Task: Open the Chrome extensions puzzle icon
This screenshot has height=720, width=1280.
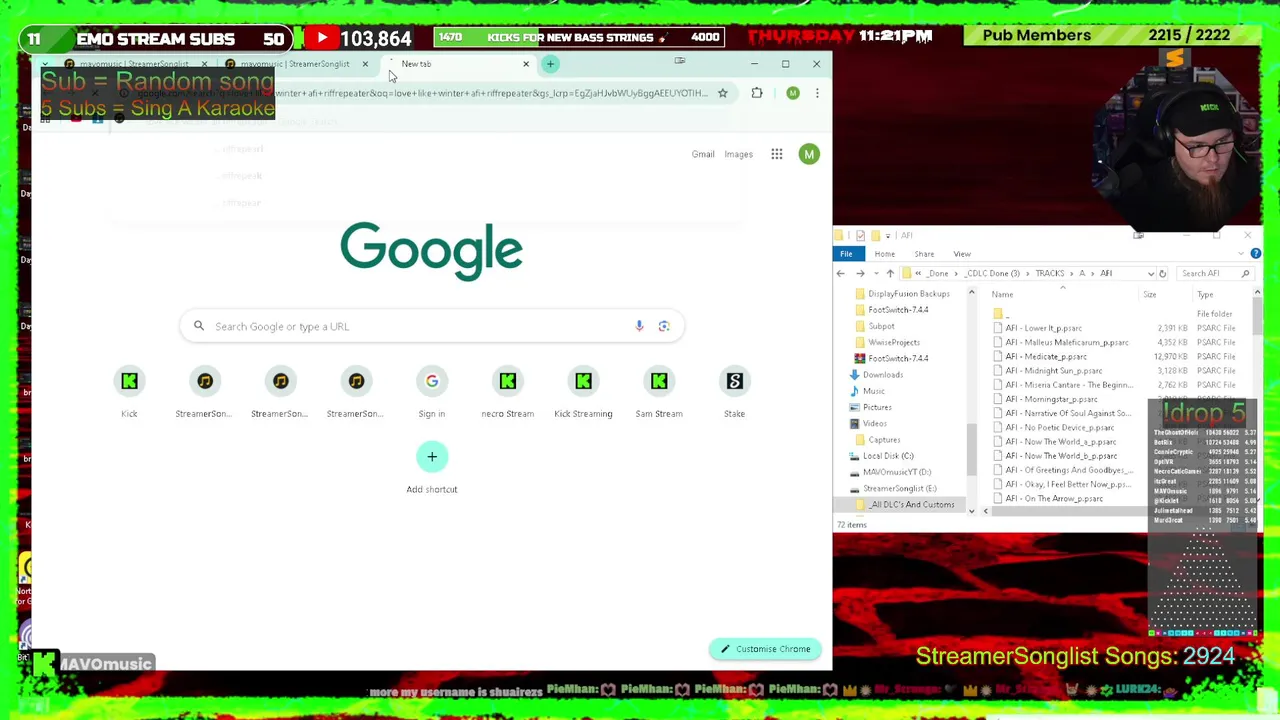Action: [757, 93]
